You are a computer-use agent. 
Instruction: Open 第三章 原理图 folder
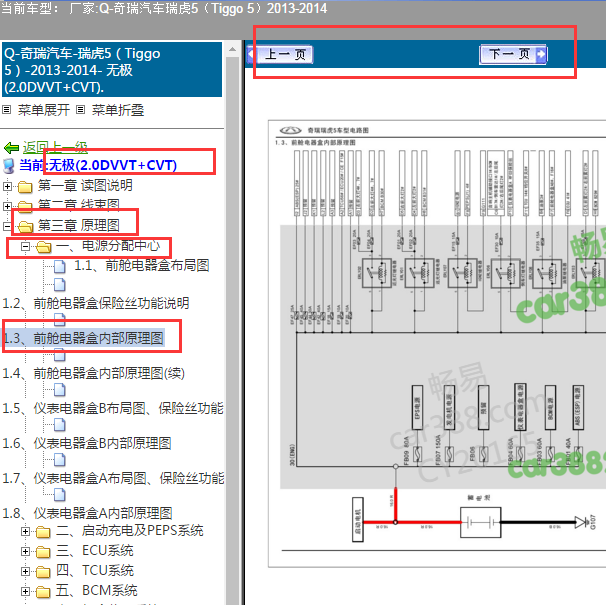tap(78, 225)
